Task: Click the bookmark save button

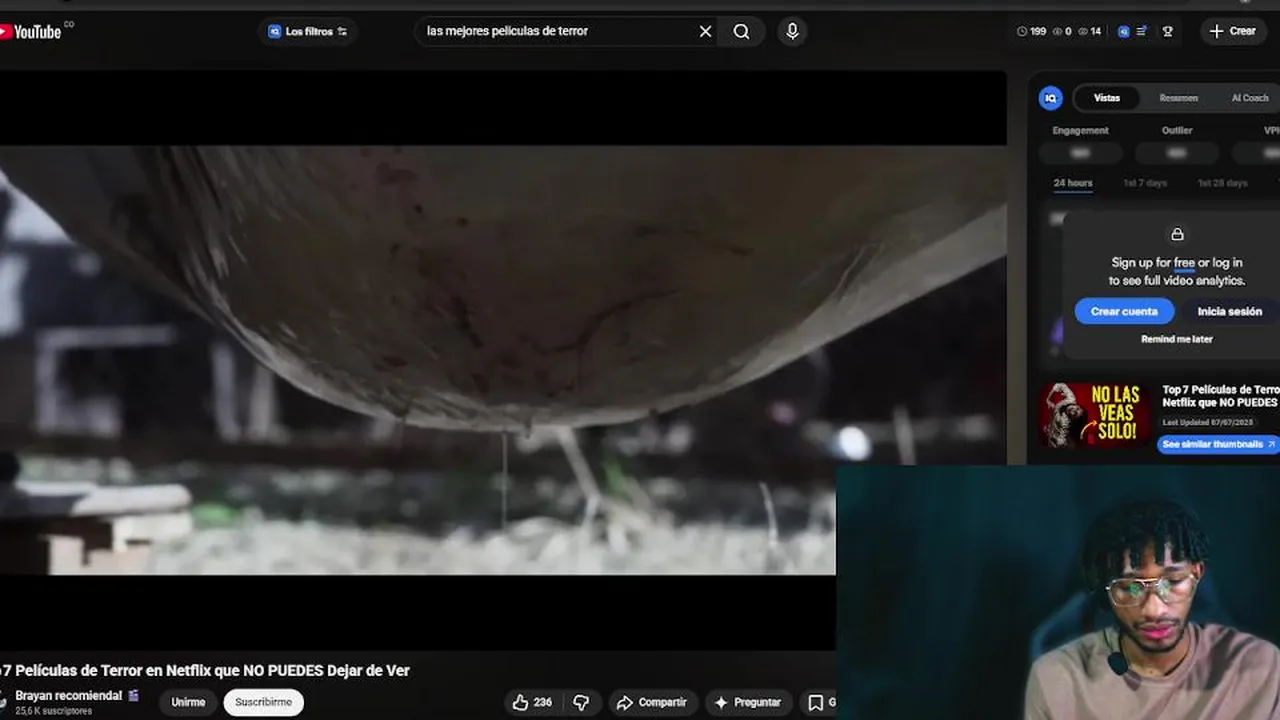Action: pyautogui.click(x=818, y=702)
